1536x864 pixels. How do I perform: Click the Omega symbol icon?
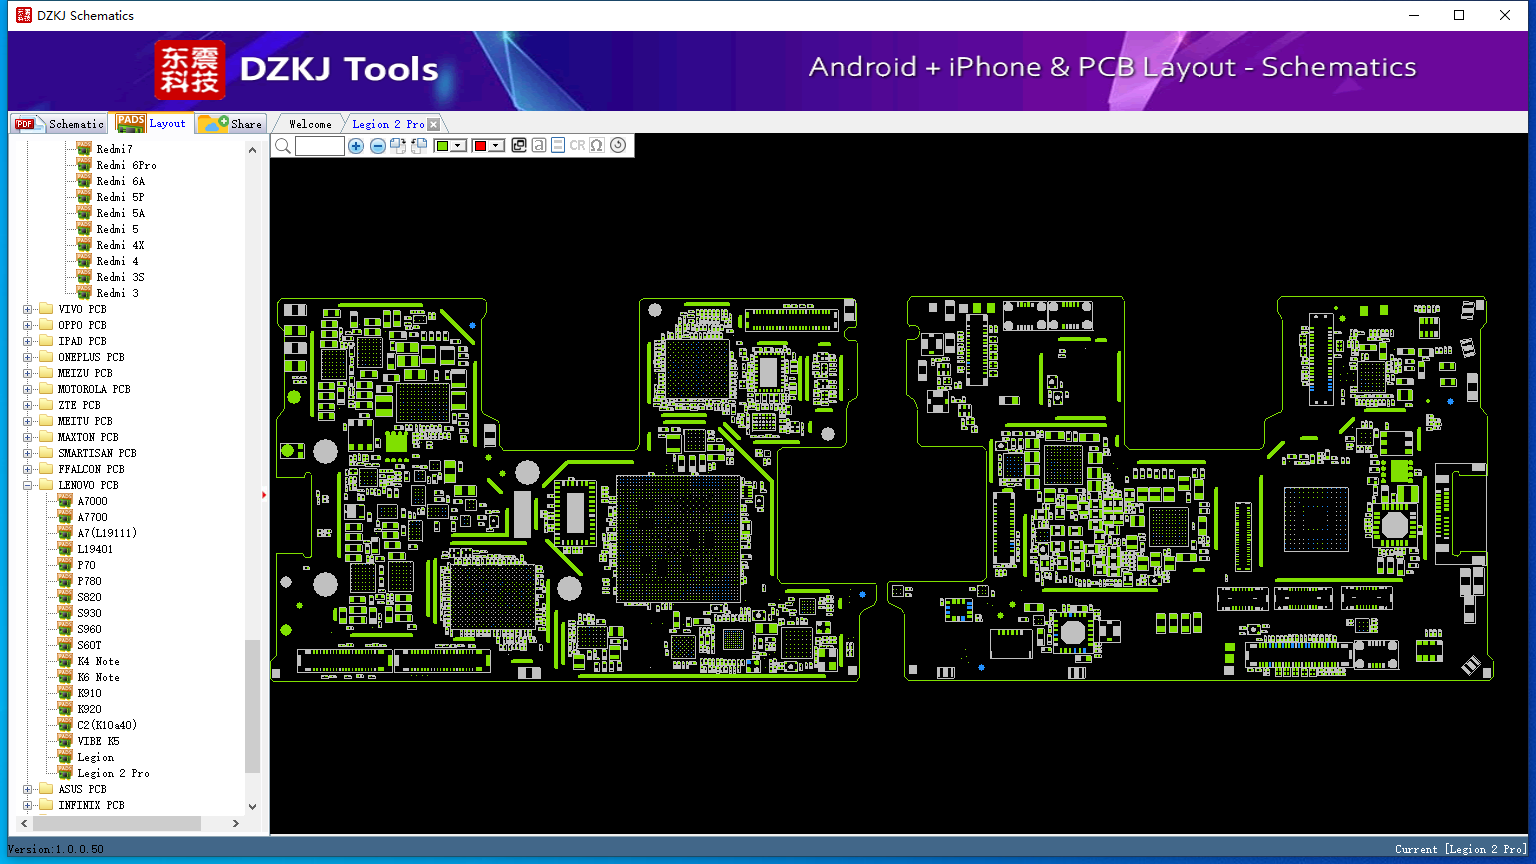tap(597, 146)
